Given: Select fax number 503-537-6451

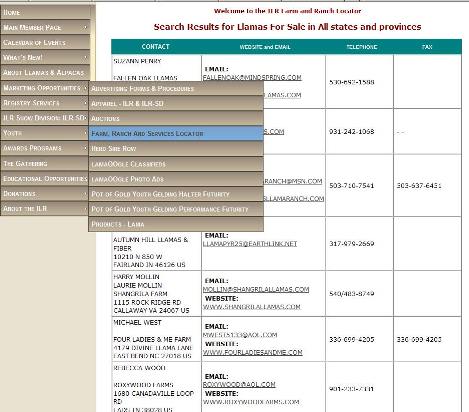Looking at the screenshot, I should tap(419, 186).
